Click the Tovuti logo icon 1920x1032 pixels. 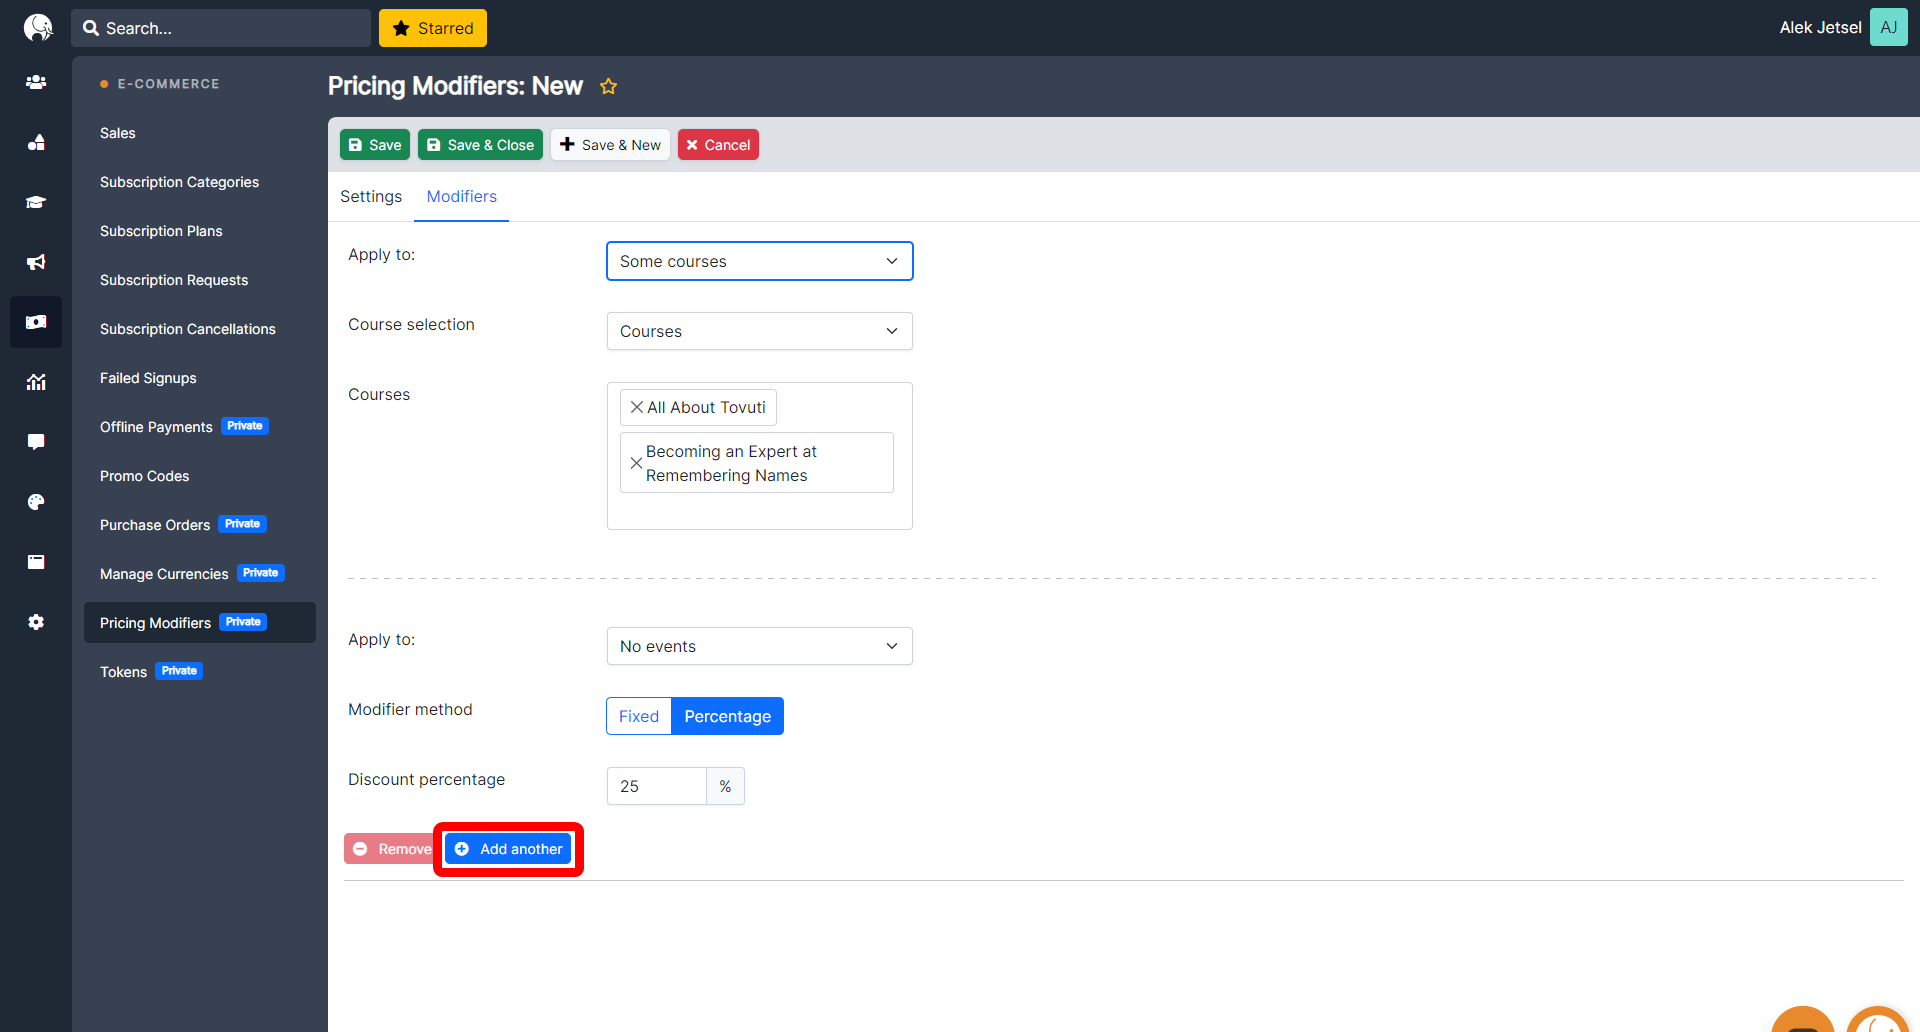tap(37, 27)
